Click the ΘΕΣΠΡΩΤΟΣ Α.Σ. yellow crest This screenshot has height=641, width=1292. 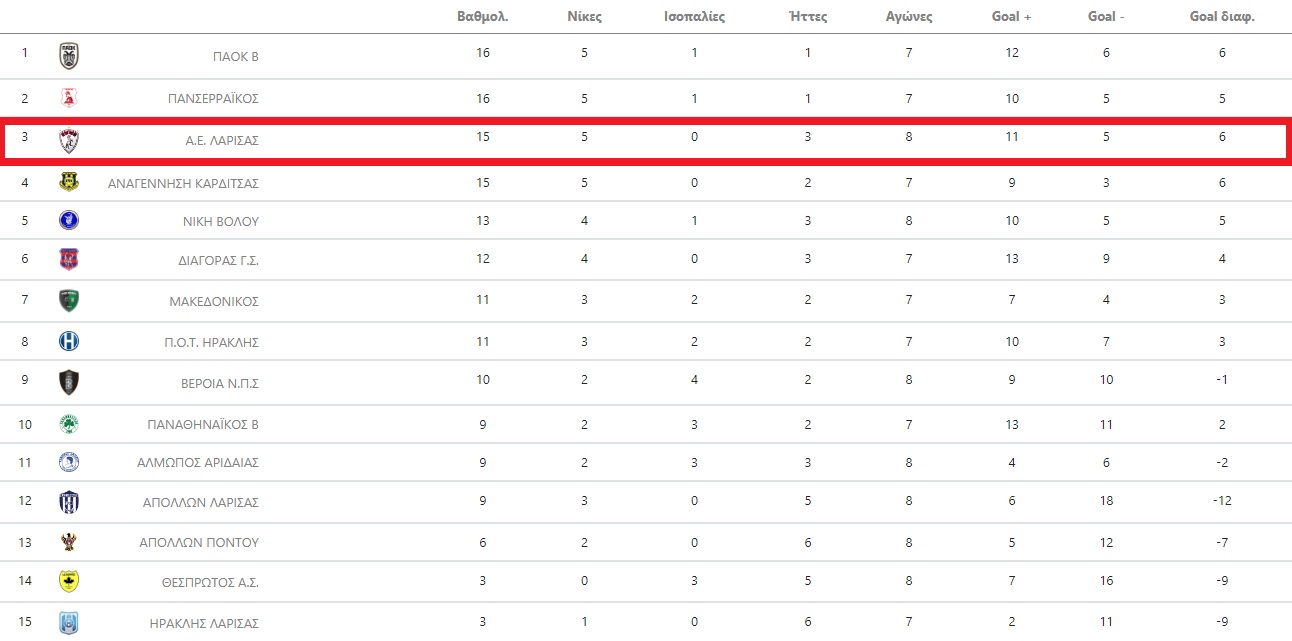click(69, 581)
